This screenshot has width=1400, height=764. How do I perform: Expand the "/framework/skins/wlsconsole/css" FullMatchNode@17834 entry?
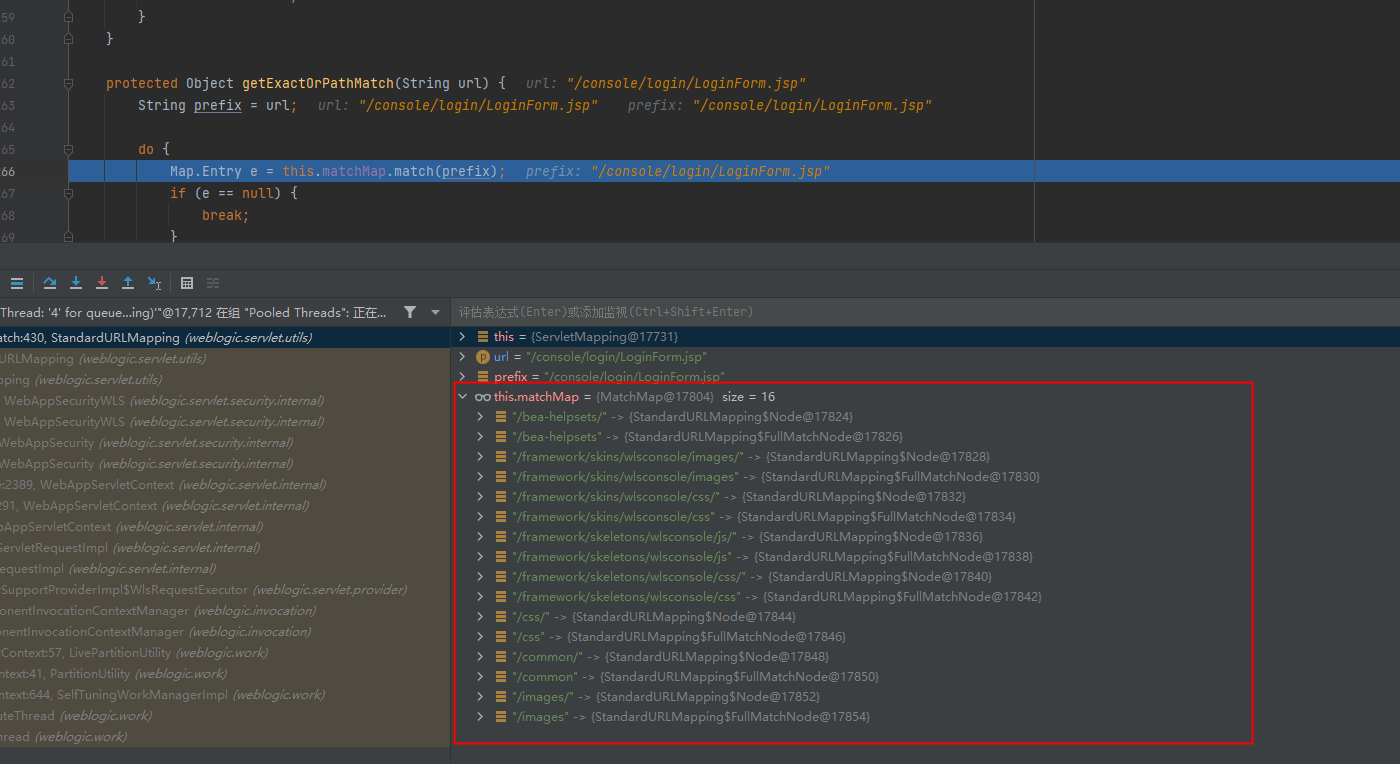click(x=481, y=517)
